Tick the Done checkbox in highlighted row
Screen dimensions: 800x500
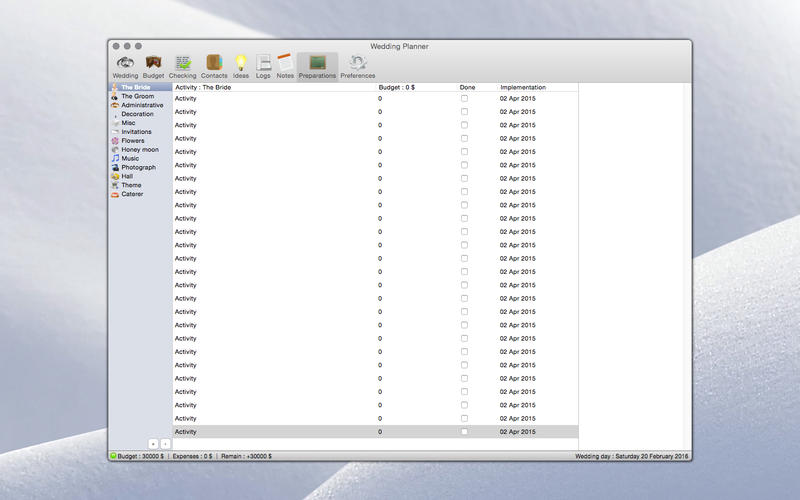464,432
